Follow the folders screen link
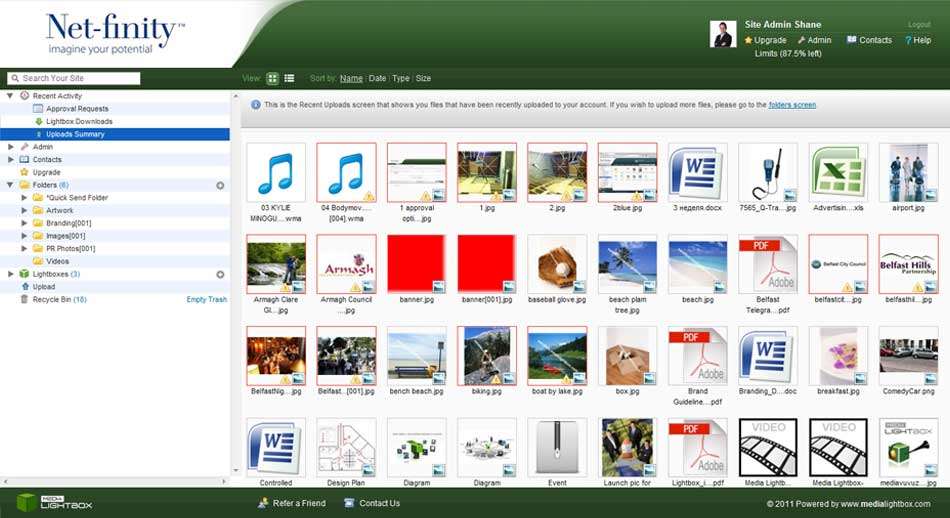Image resolution: width=950 pixels, height=518 pixels. (792, 104)
